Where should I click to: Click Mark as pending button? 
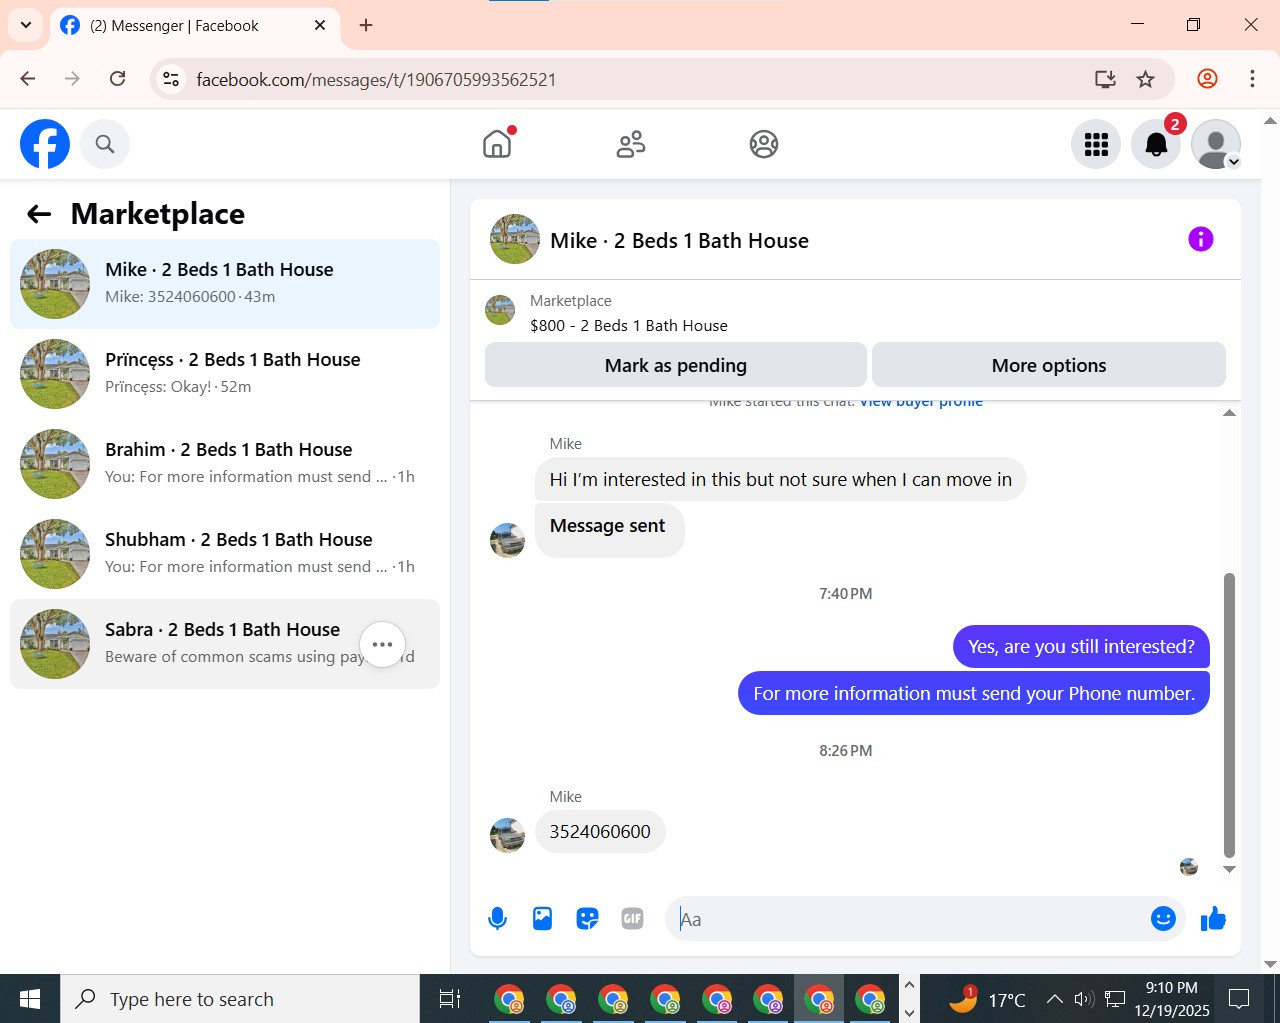pos(675,365)
